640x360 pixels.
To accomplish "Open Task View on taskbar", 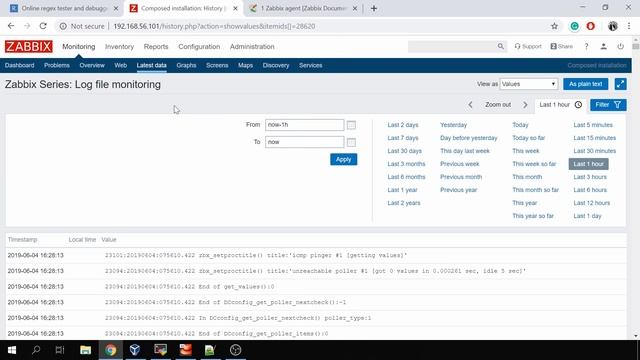I will (x=60, y=350).
